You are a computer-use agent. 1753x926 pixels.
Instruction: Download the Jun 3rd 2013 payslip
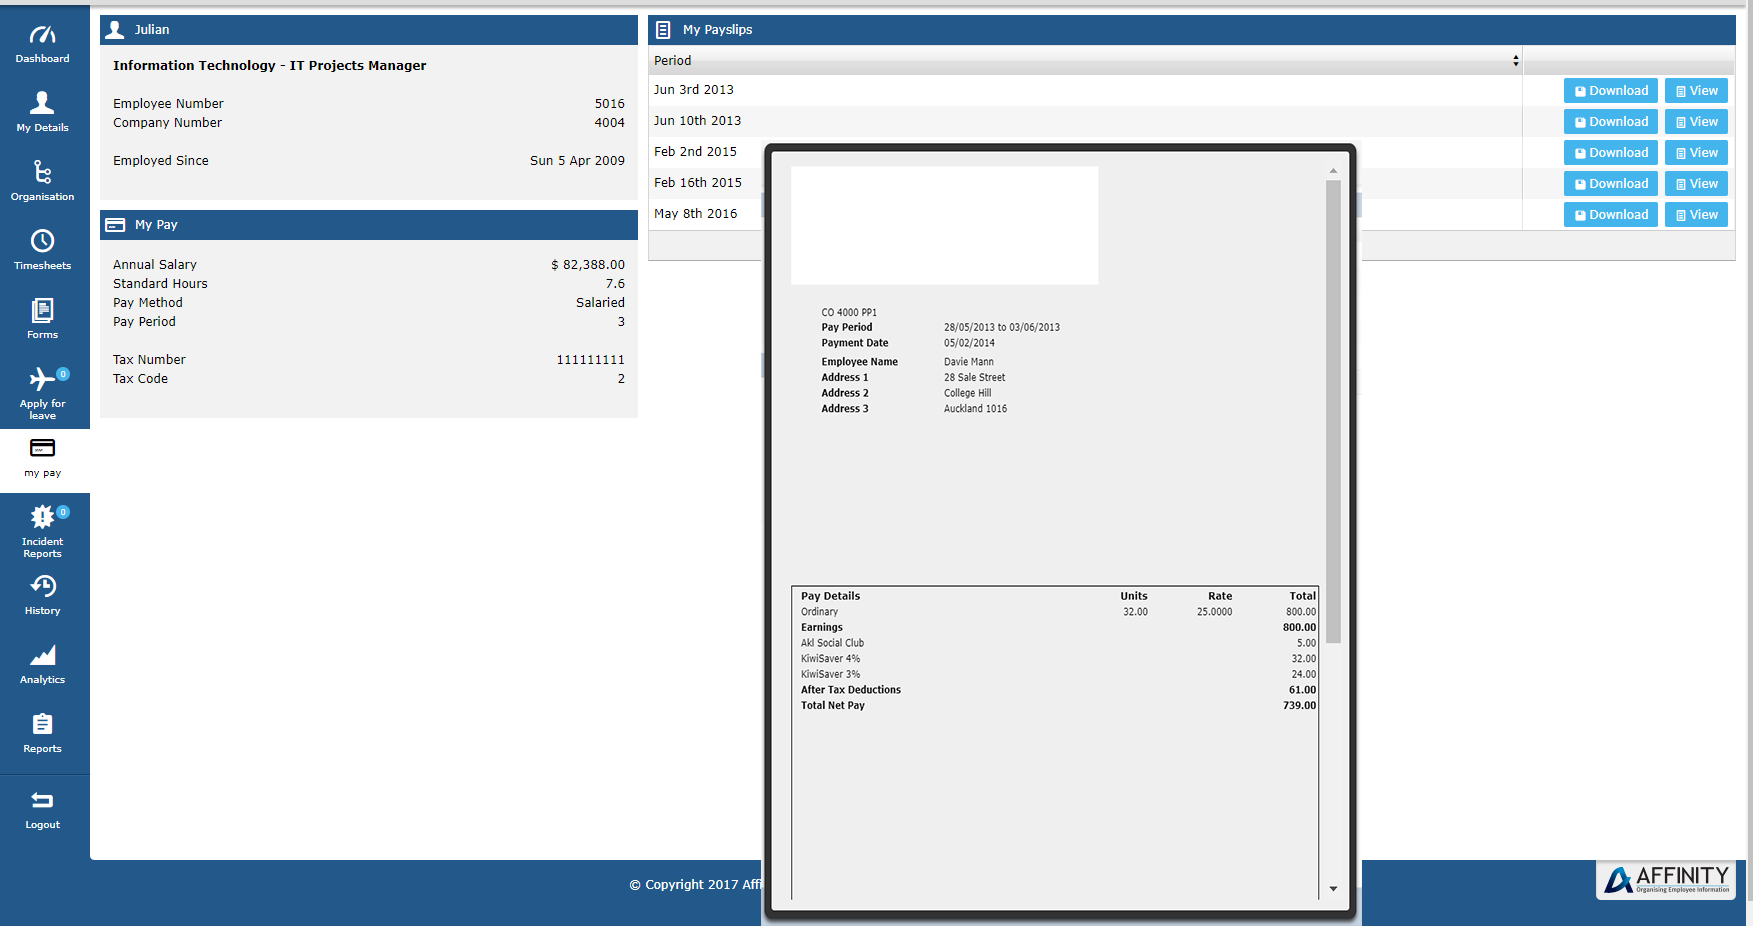point(1611,91)
